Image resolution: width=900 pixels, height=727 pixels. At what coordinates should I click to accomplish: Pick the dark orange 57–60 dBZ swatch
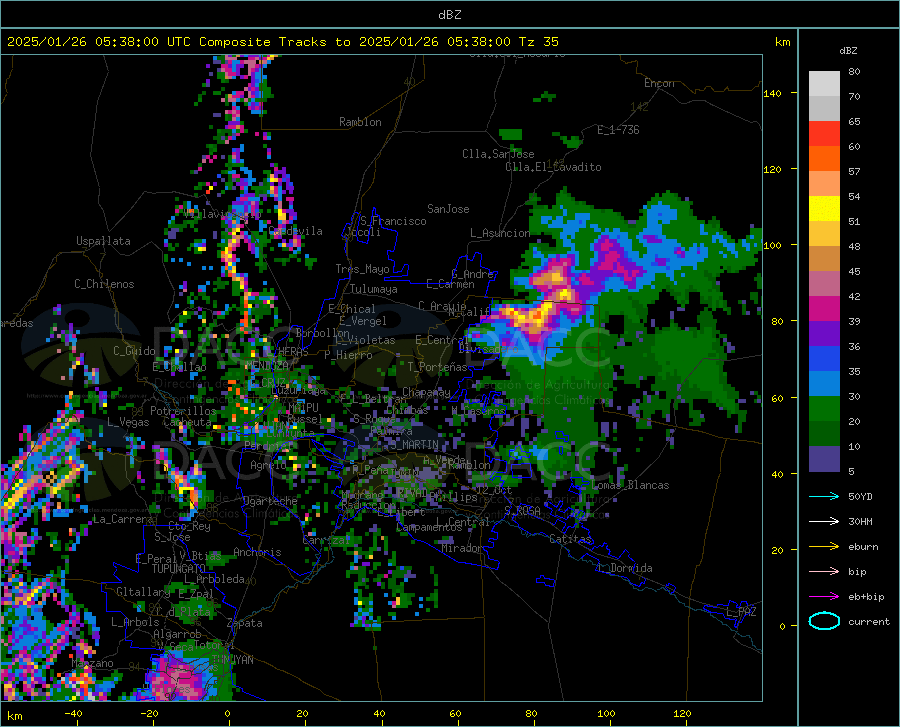coord(824,159)
